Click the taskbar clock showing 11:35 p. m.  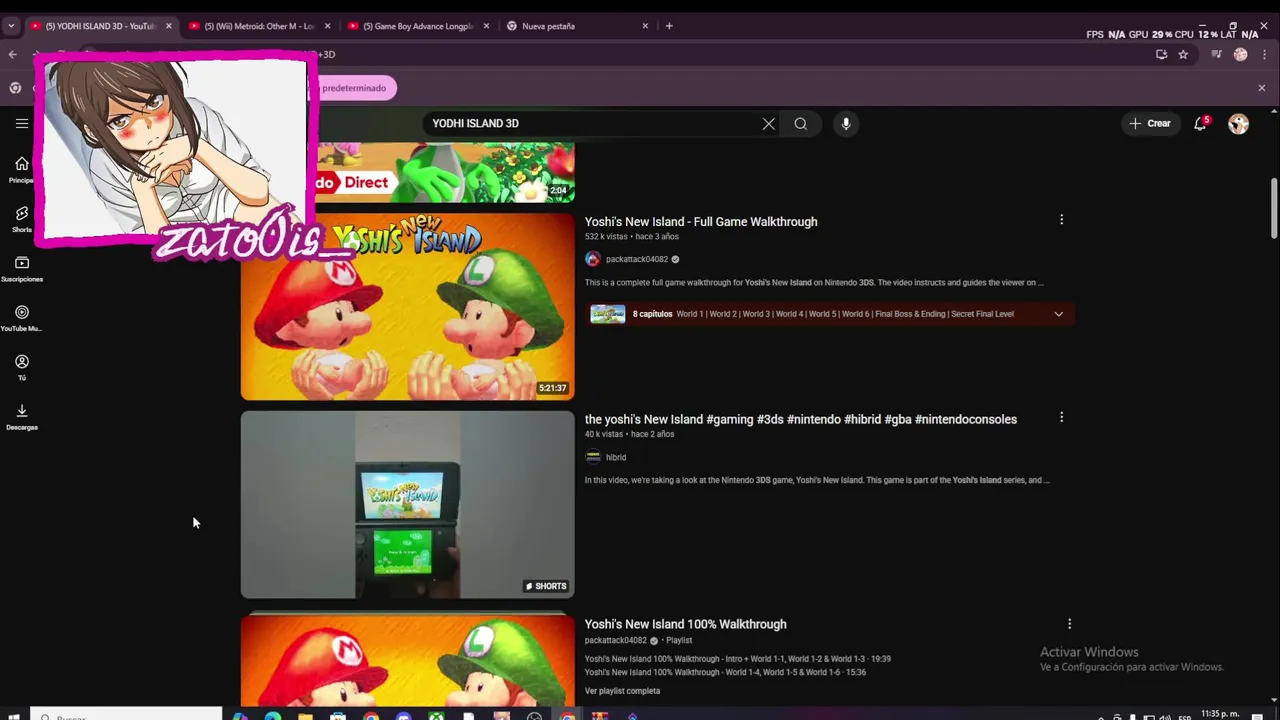click(1220, 715)
